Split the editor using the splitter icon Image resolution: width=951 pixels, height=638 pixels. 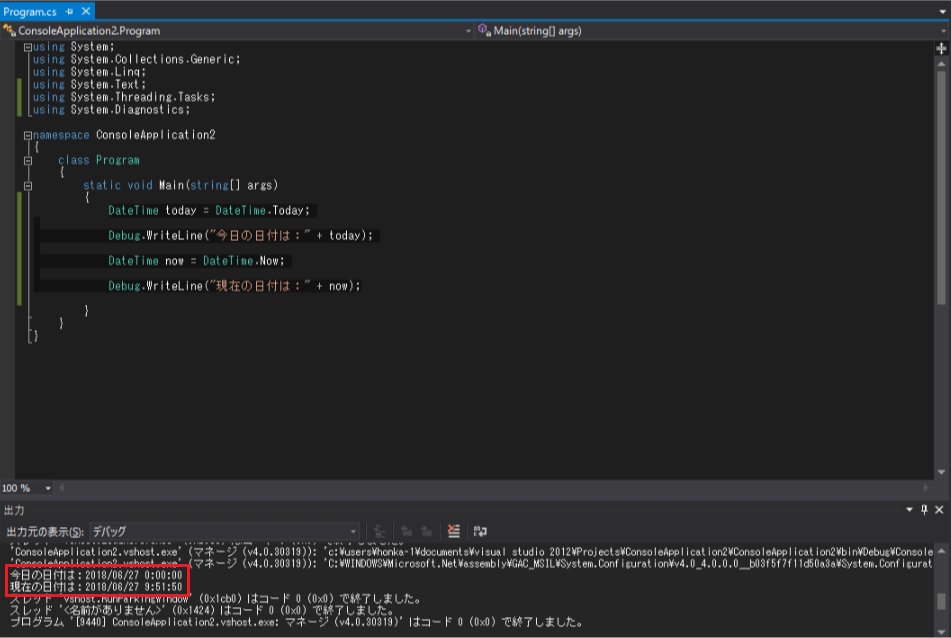pyautogui.click(x=941, y=46)
